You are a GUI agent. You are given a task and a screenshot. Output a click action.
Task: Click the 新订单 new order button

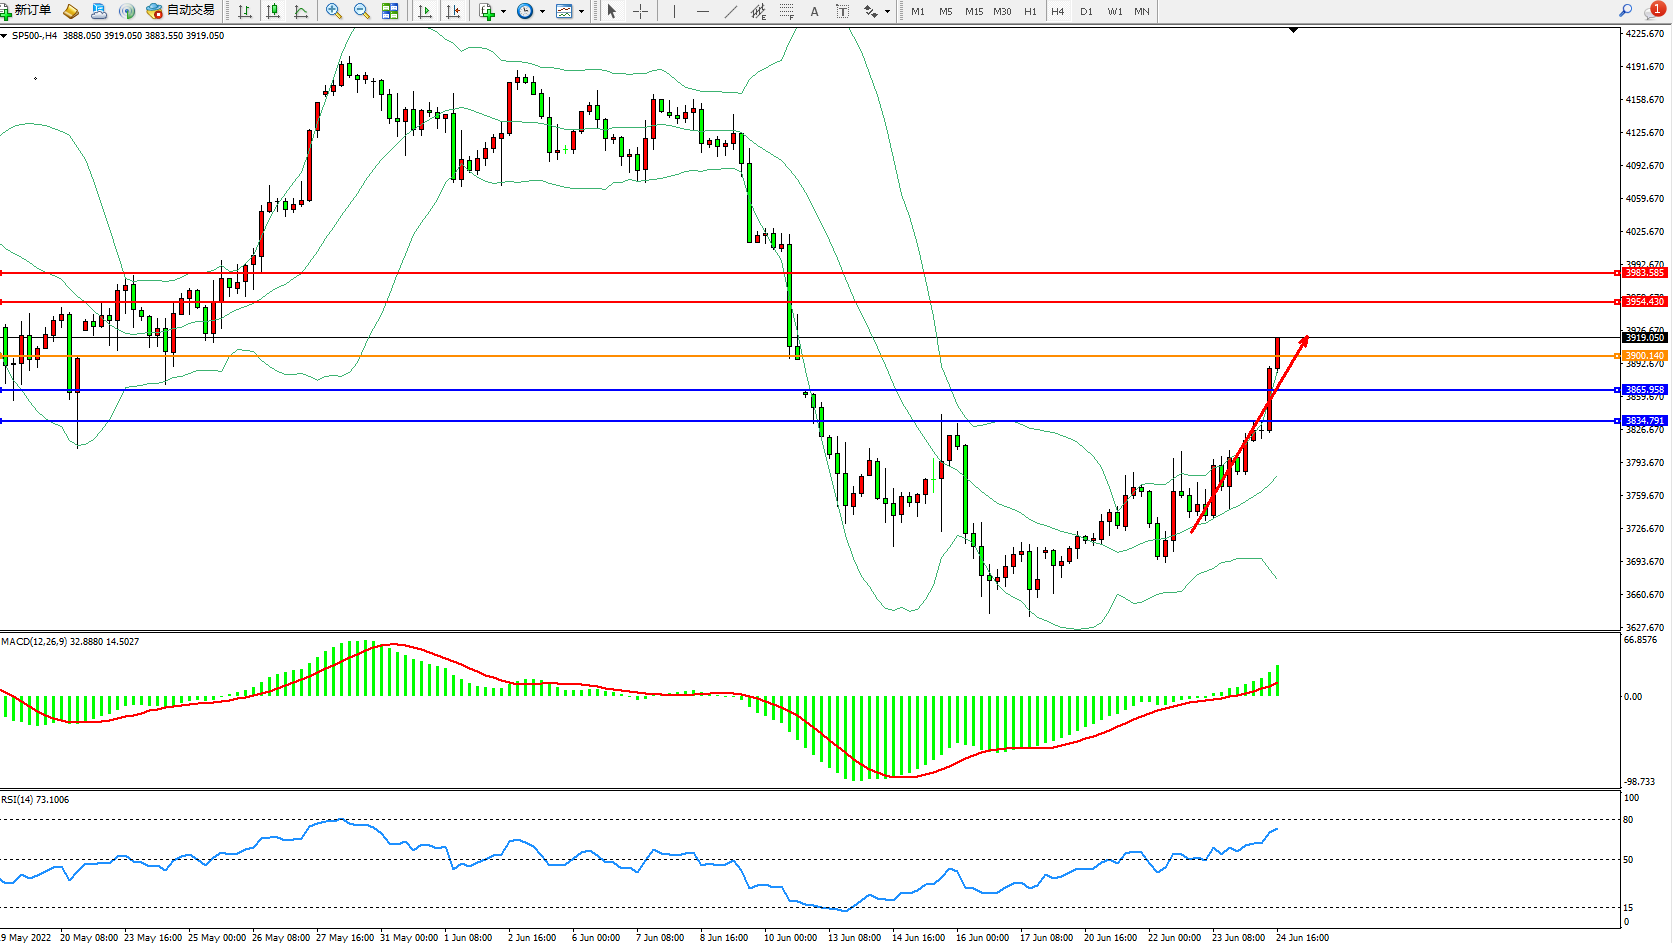pos(27,11)
